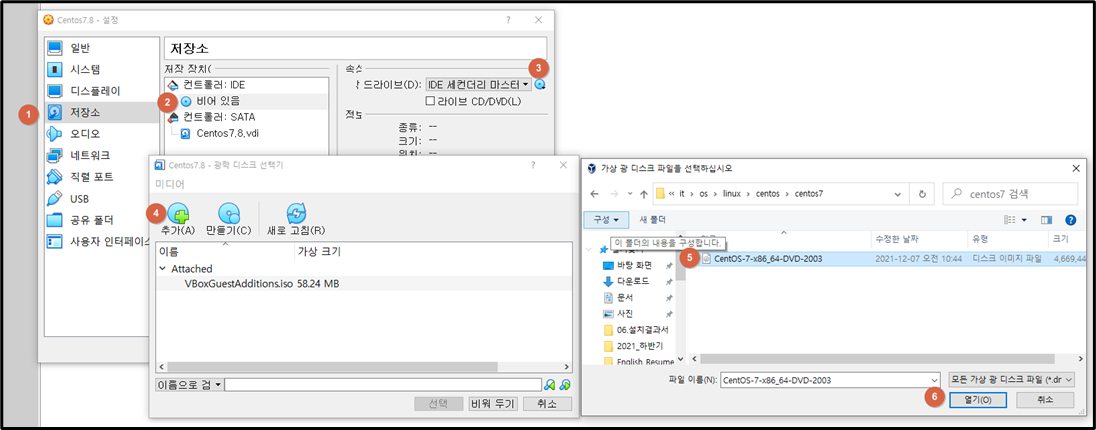Click the 새 폴더 button

point(652,220)
